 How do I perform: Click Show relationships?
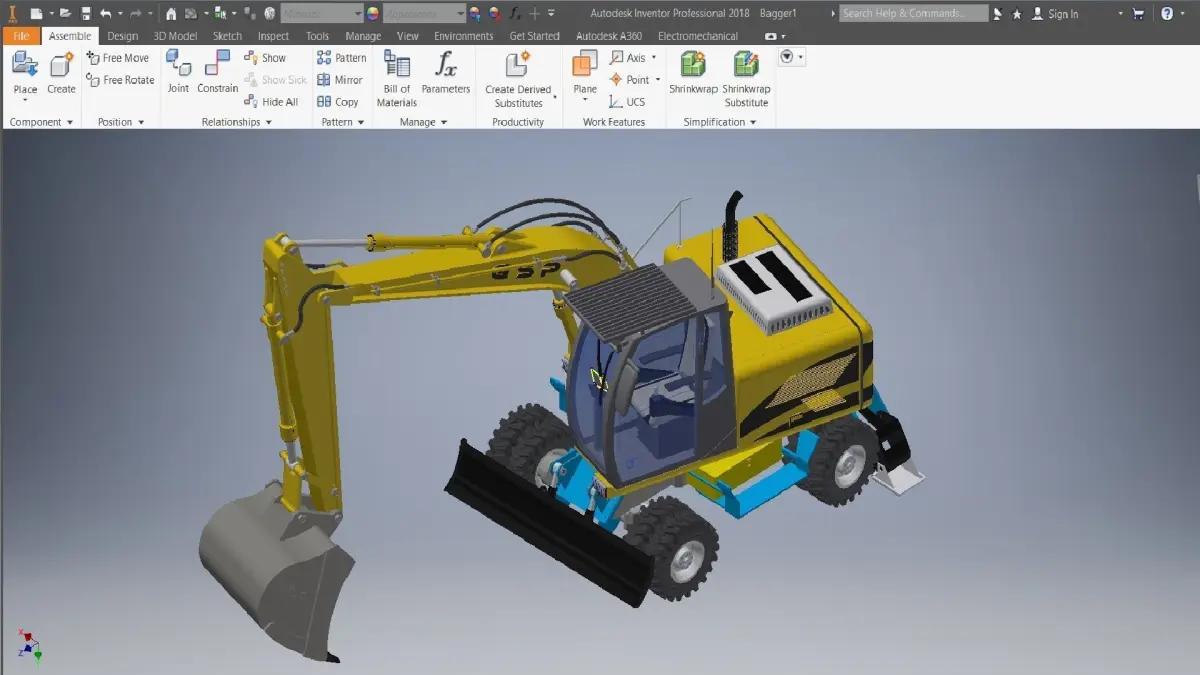pyautogui.click(x=265, y=58)
